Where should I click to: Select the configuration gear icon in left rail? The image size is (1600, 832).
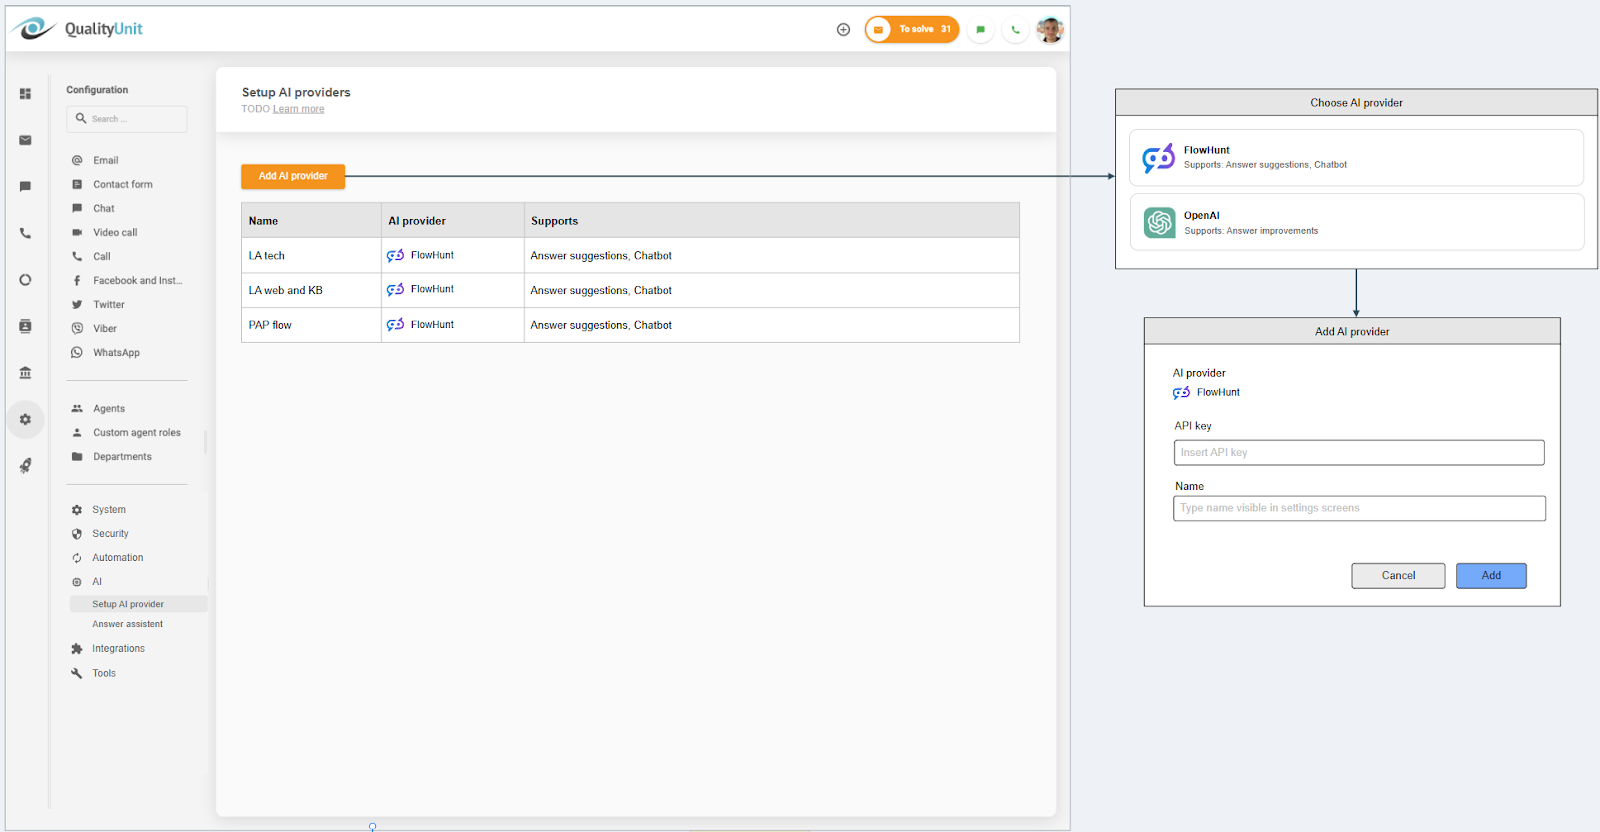[x=25, y=420]
